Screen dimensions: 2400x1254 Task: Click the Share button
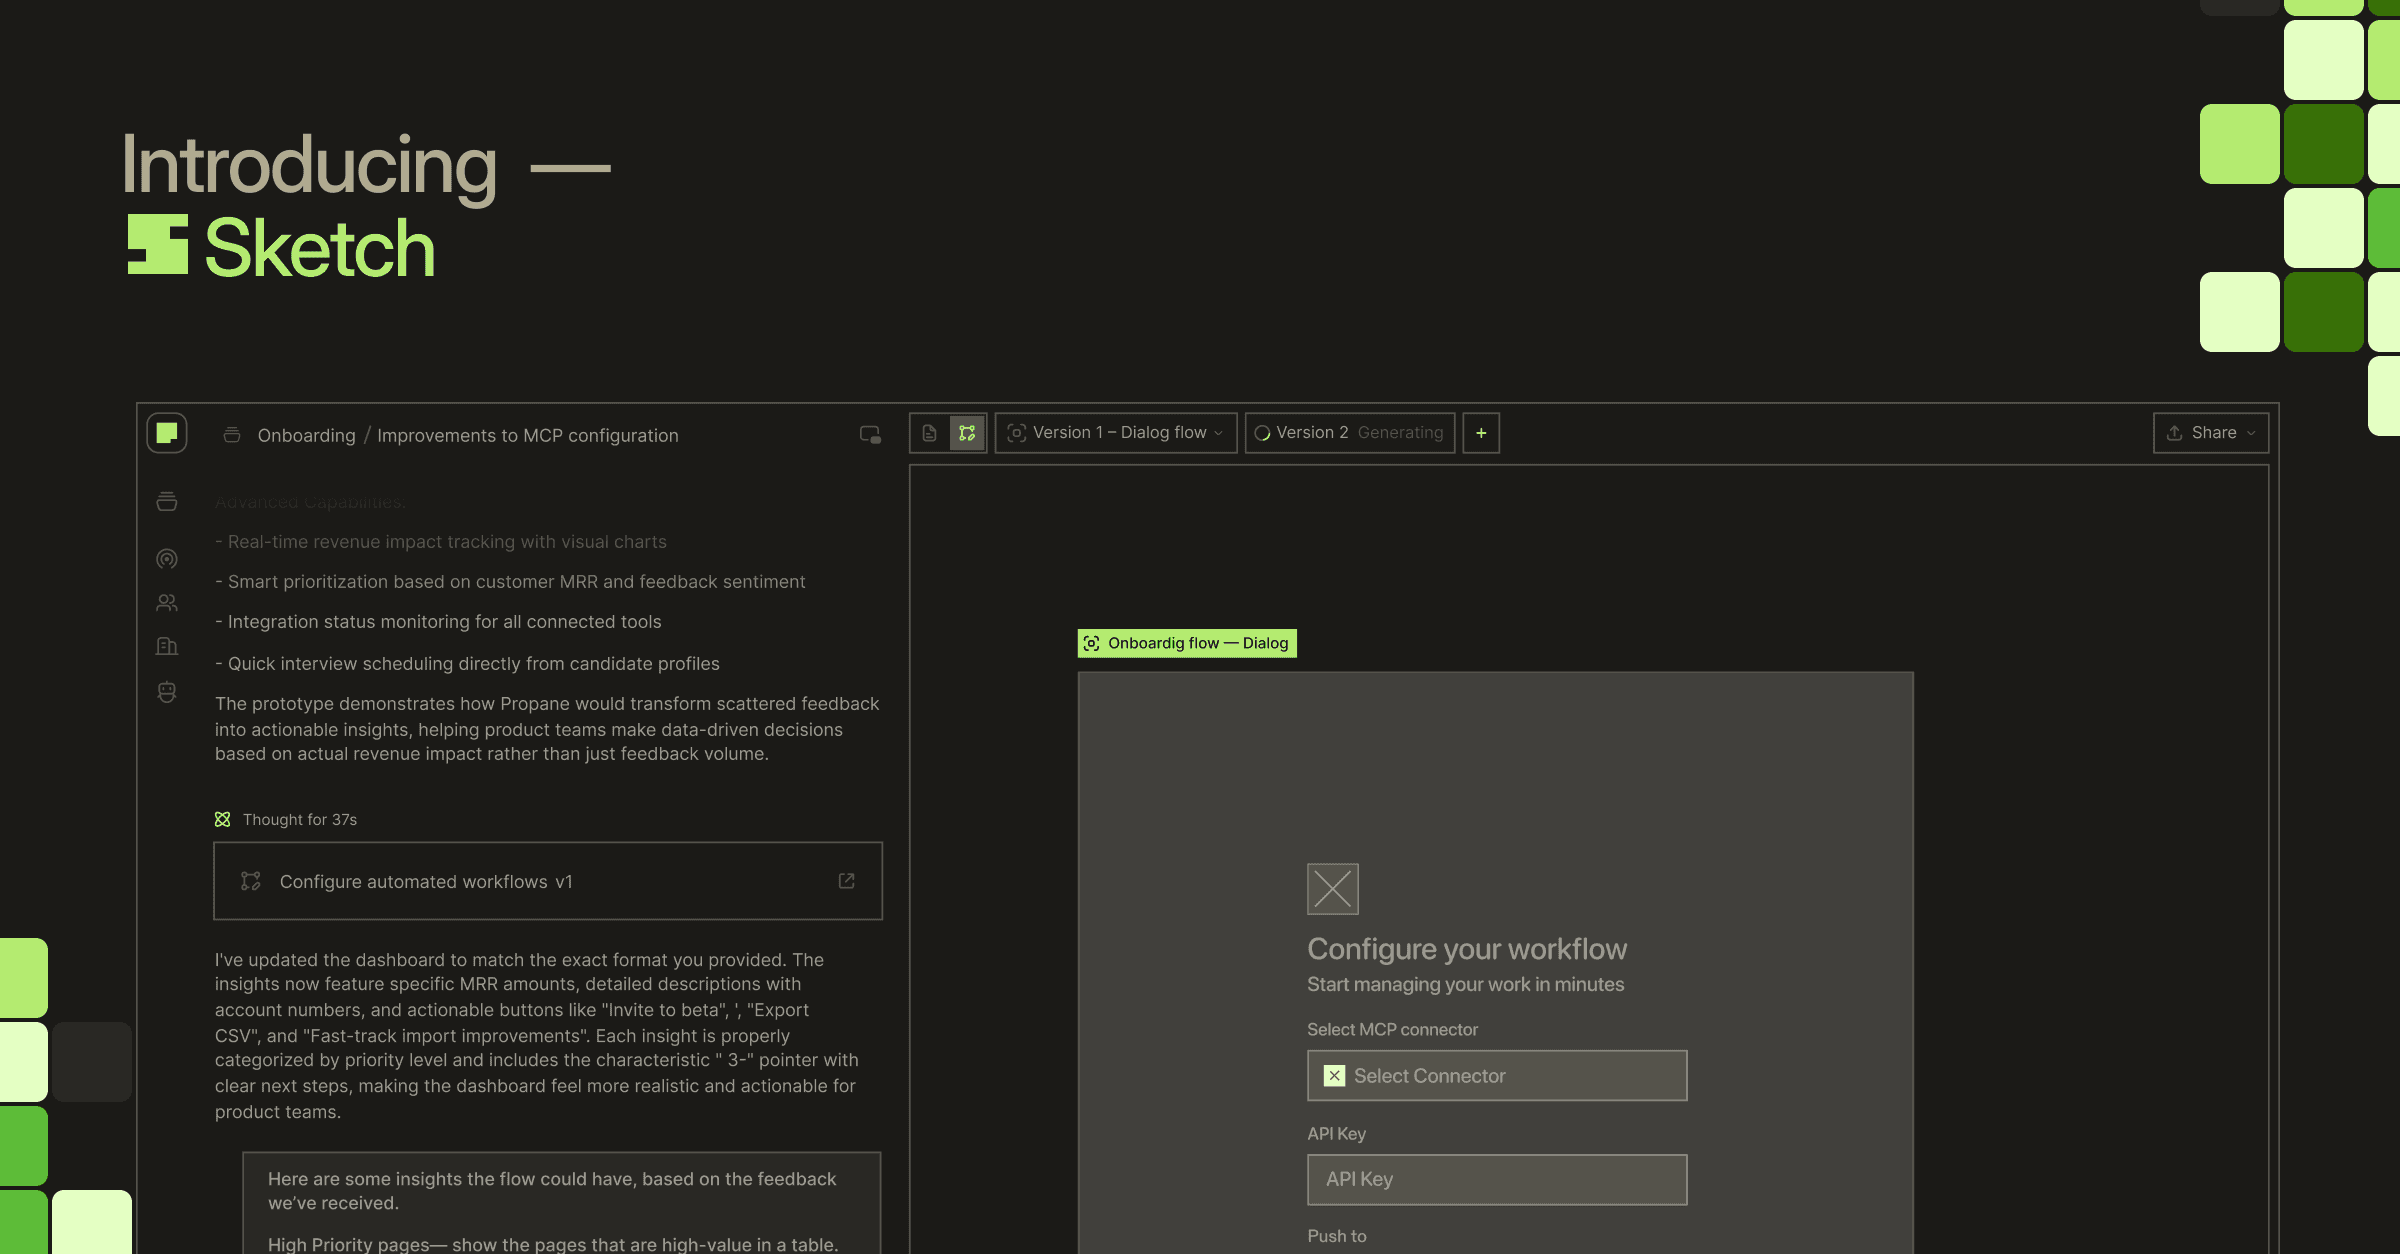click(2211, 433)
